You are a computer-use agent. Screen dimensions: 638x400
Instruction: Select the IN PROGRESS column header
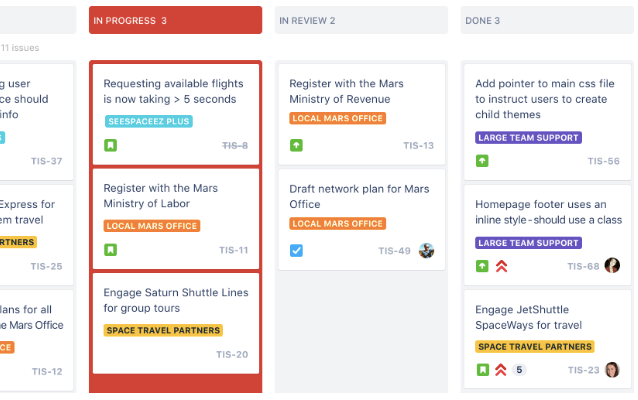pos(175,20)
